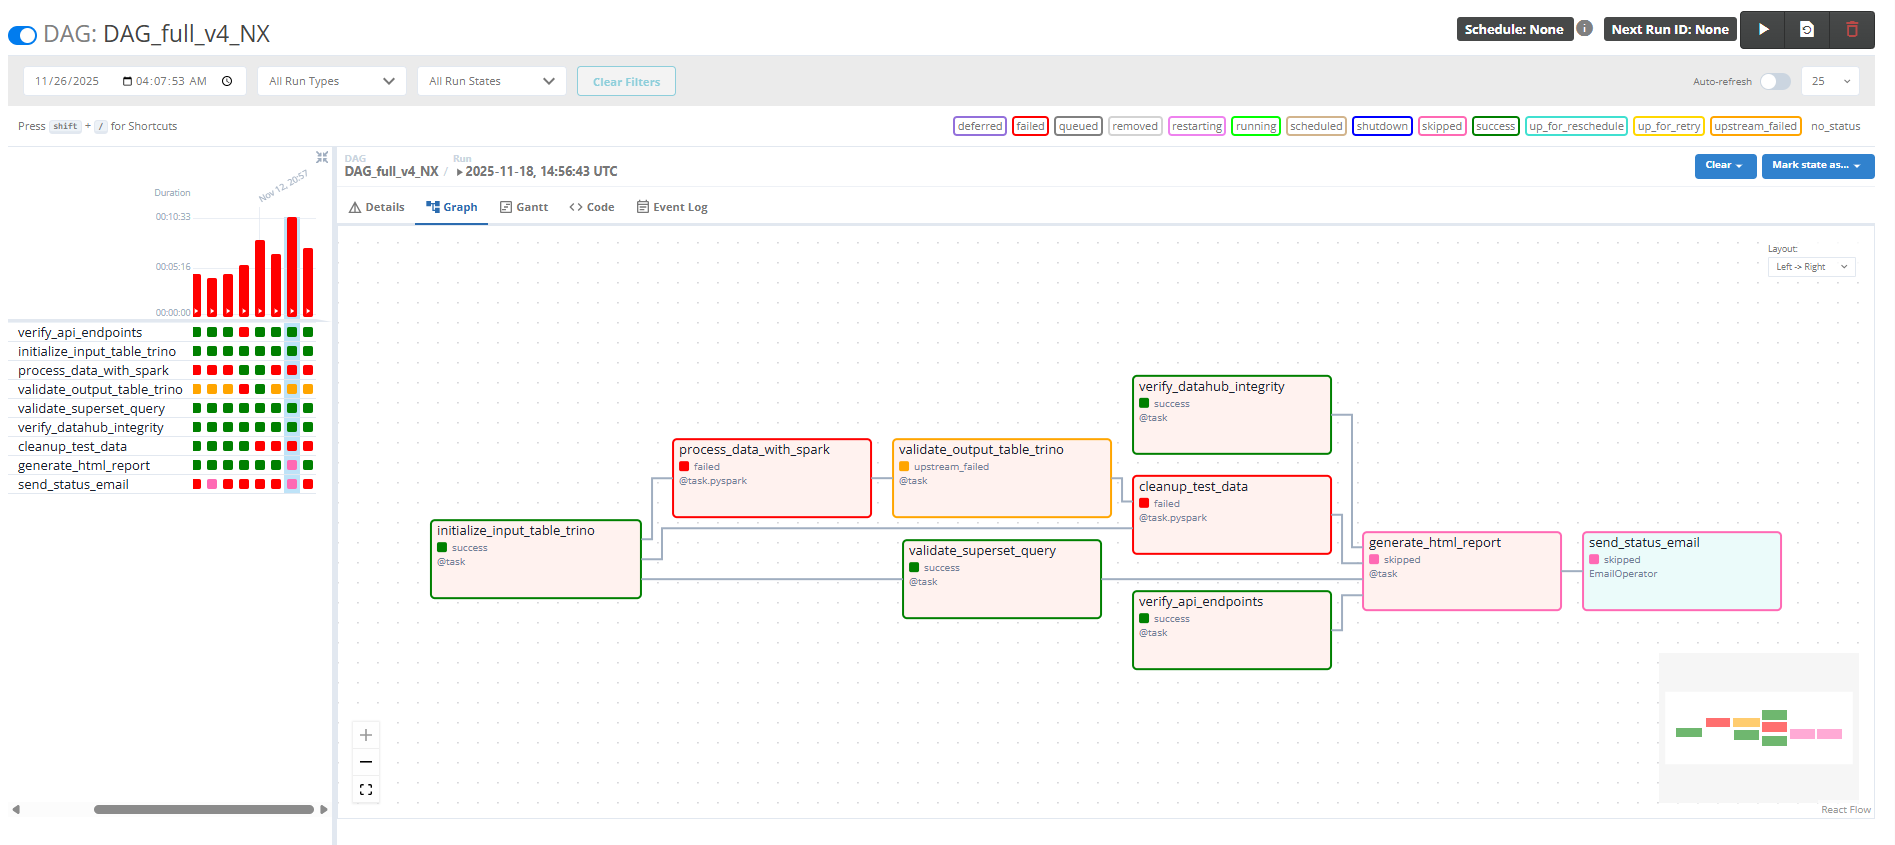Switch to the Gantt tab
Image resolution: width=1895 pixels, height=845 pixels.
524,207
